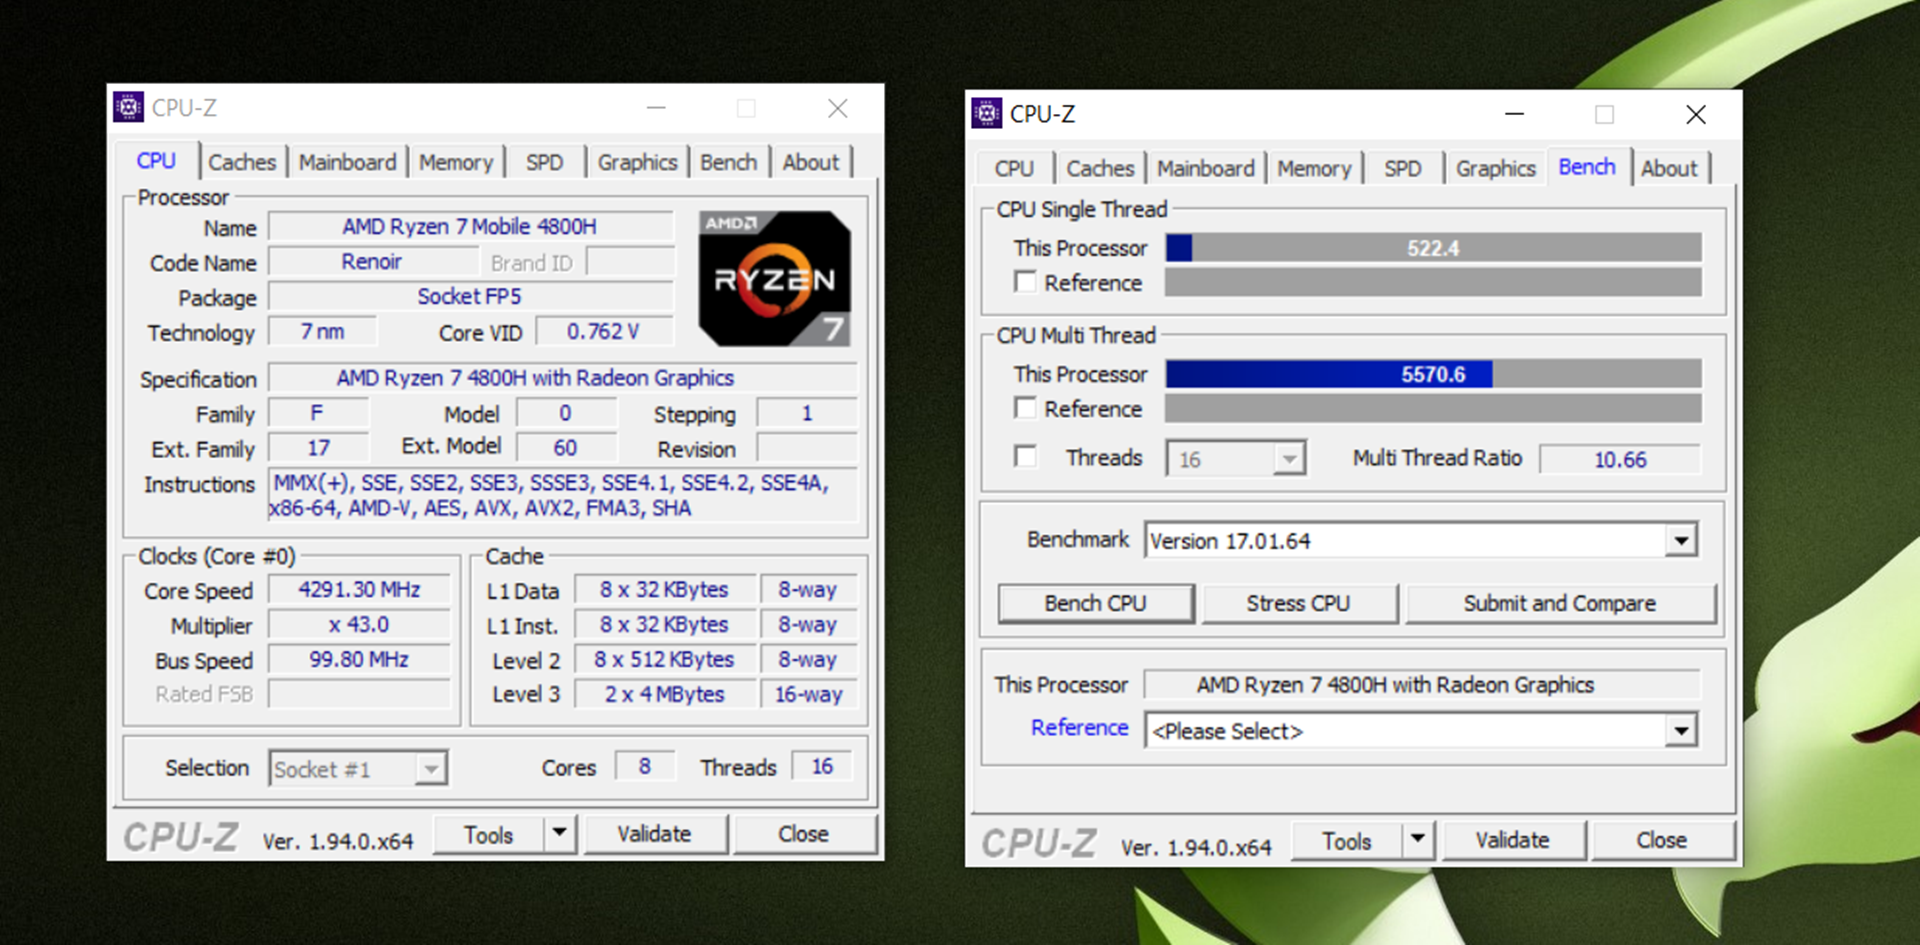The height and width of the screenshot is (945, 1920).
Task: Select the CPU tab in left window
Action: [x=157, y=160]
